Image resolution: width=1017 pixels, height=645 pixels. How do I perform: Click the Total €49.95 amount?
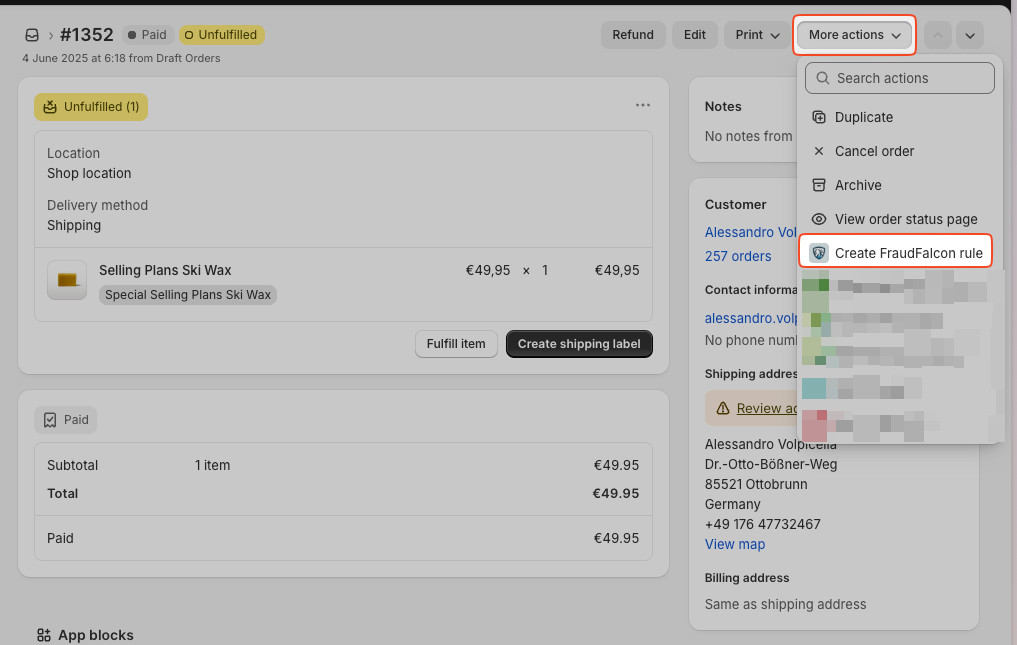[616, 494]
